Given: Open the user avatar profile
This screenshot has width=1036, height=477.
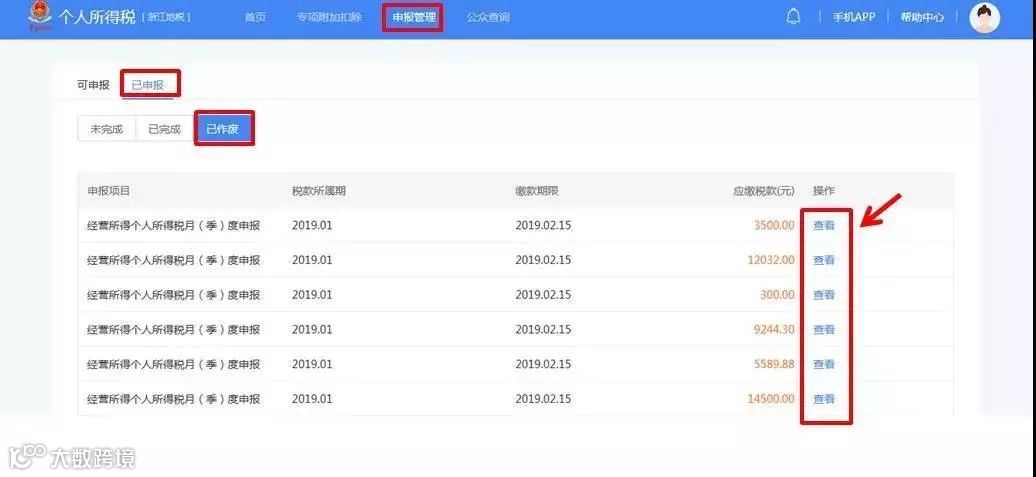Looking at the screenshot, I should (x=984, y=18).
